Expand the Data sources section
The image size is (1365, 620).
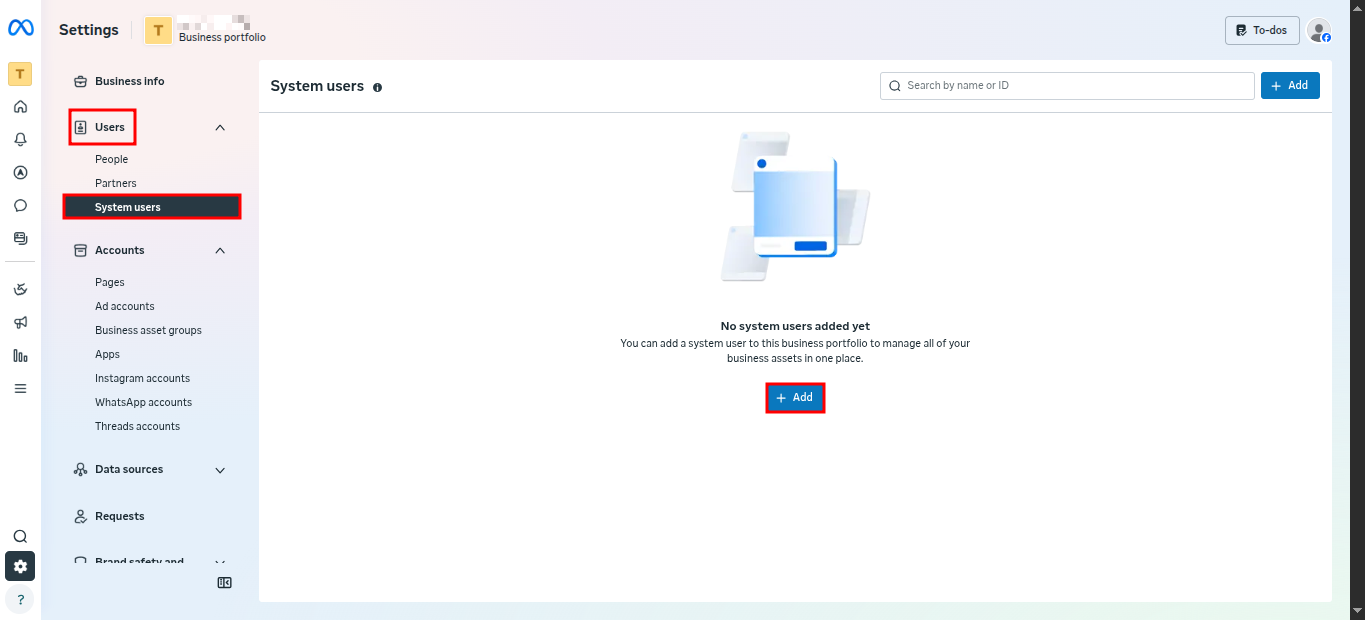coord(220,470)
